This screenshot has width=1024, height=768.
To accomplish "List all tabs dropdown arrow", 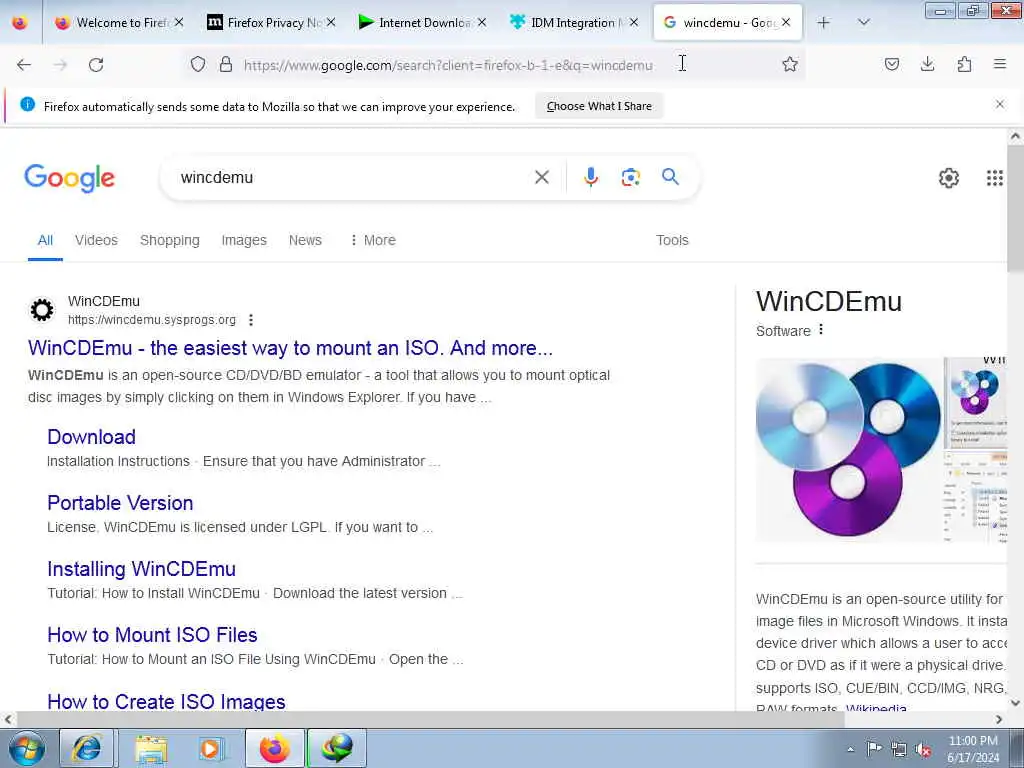I will (x=863, y=22).
